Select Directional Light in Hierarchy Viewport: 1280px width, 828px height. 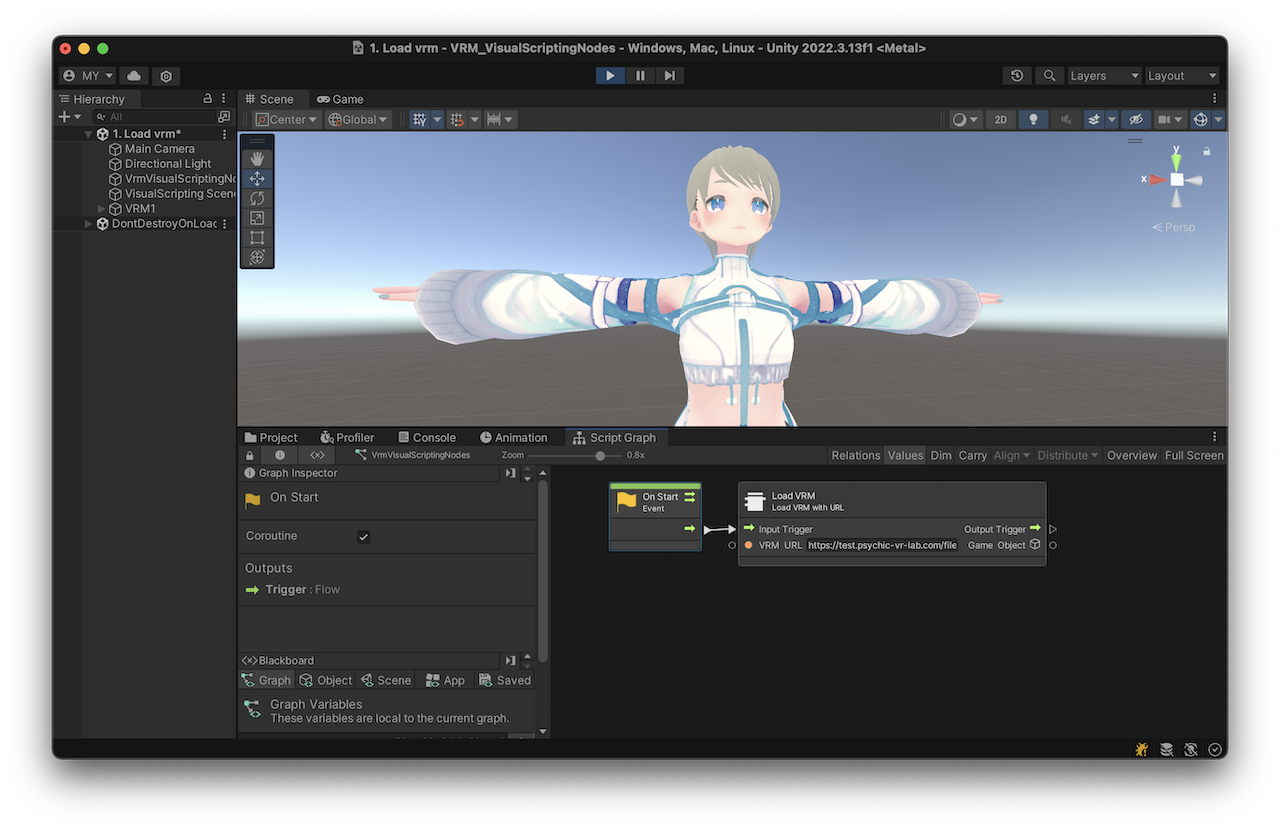point(168,164)
